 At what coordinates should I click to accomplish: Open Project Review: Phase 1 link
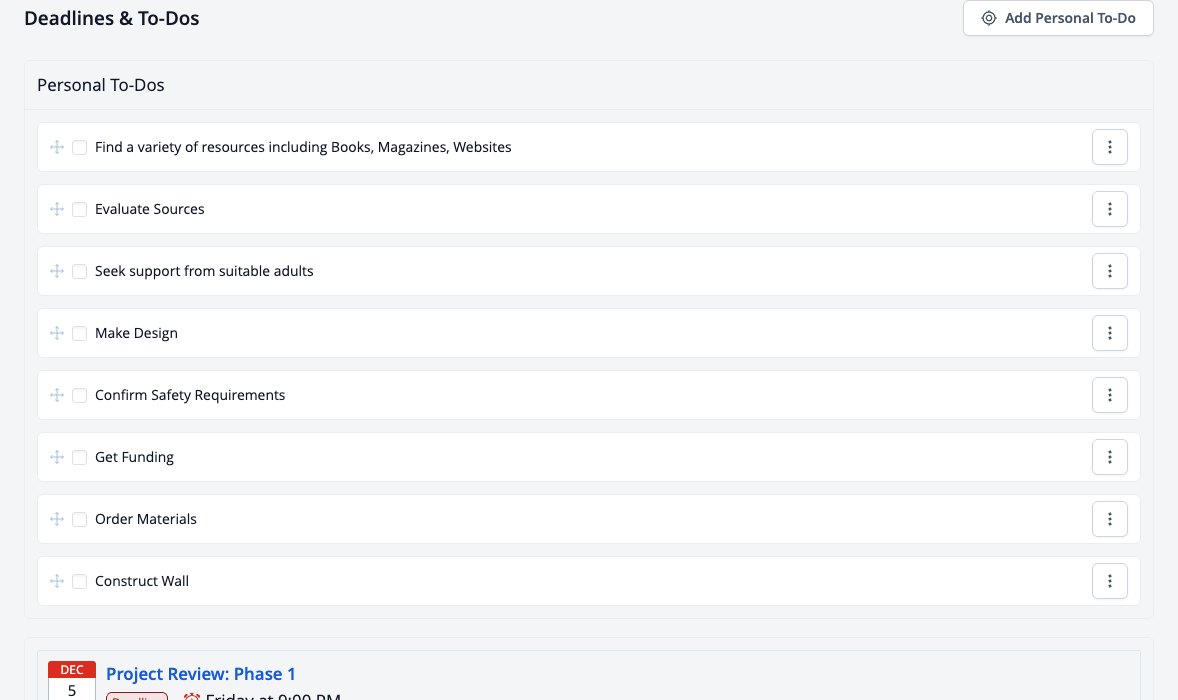coord(201,674)
